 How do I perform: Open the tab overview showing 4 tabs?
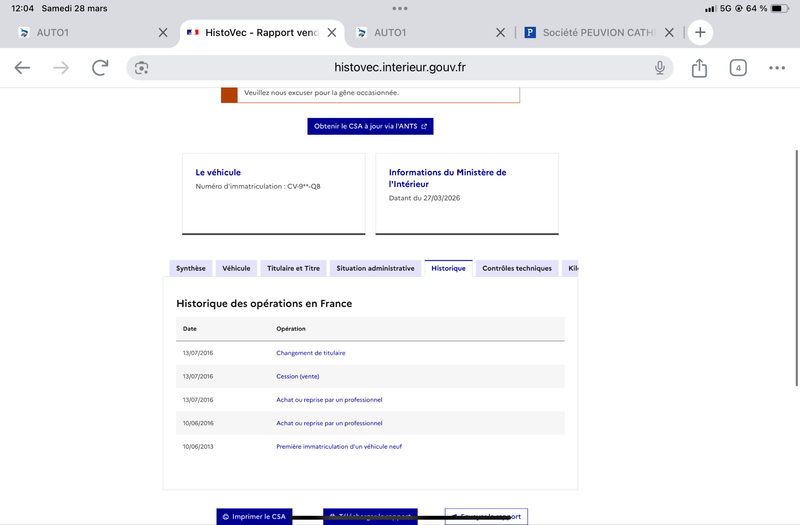click(x=738, y=67)
